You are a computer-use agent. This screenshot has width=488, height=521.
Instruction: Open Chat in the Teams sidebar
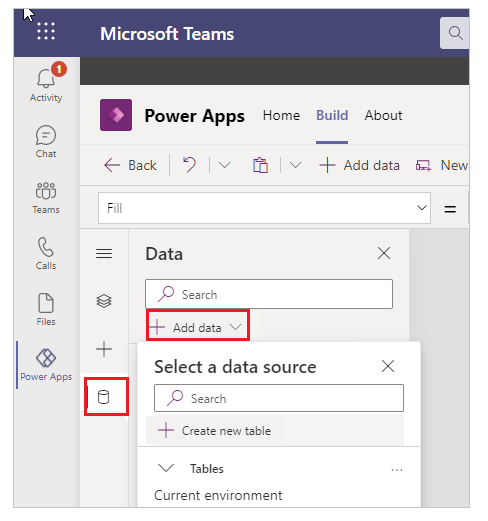pos(46,141)
